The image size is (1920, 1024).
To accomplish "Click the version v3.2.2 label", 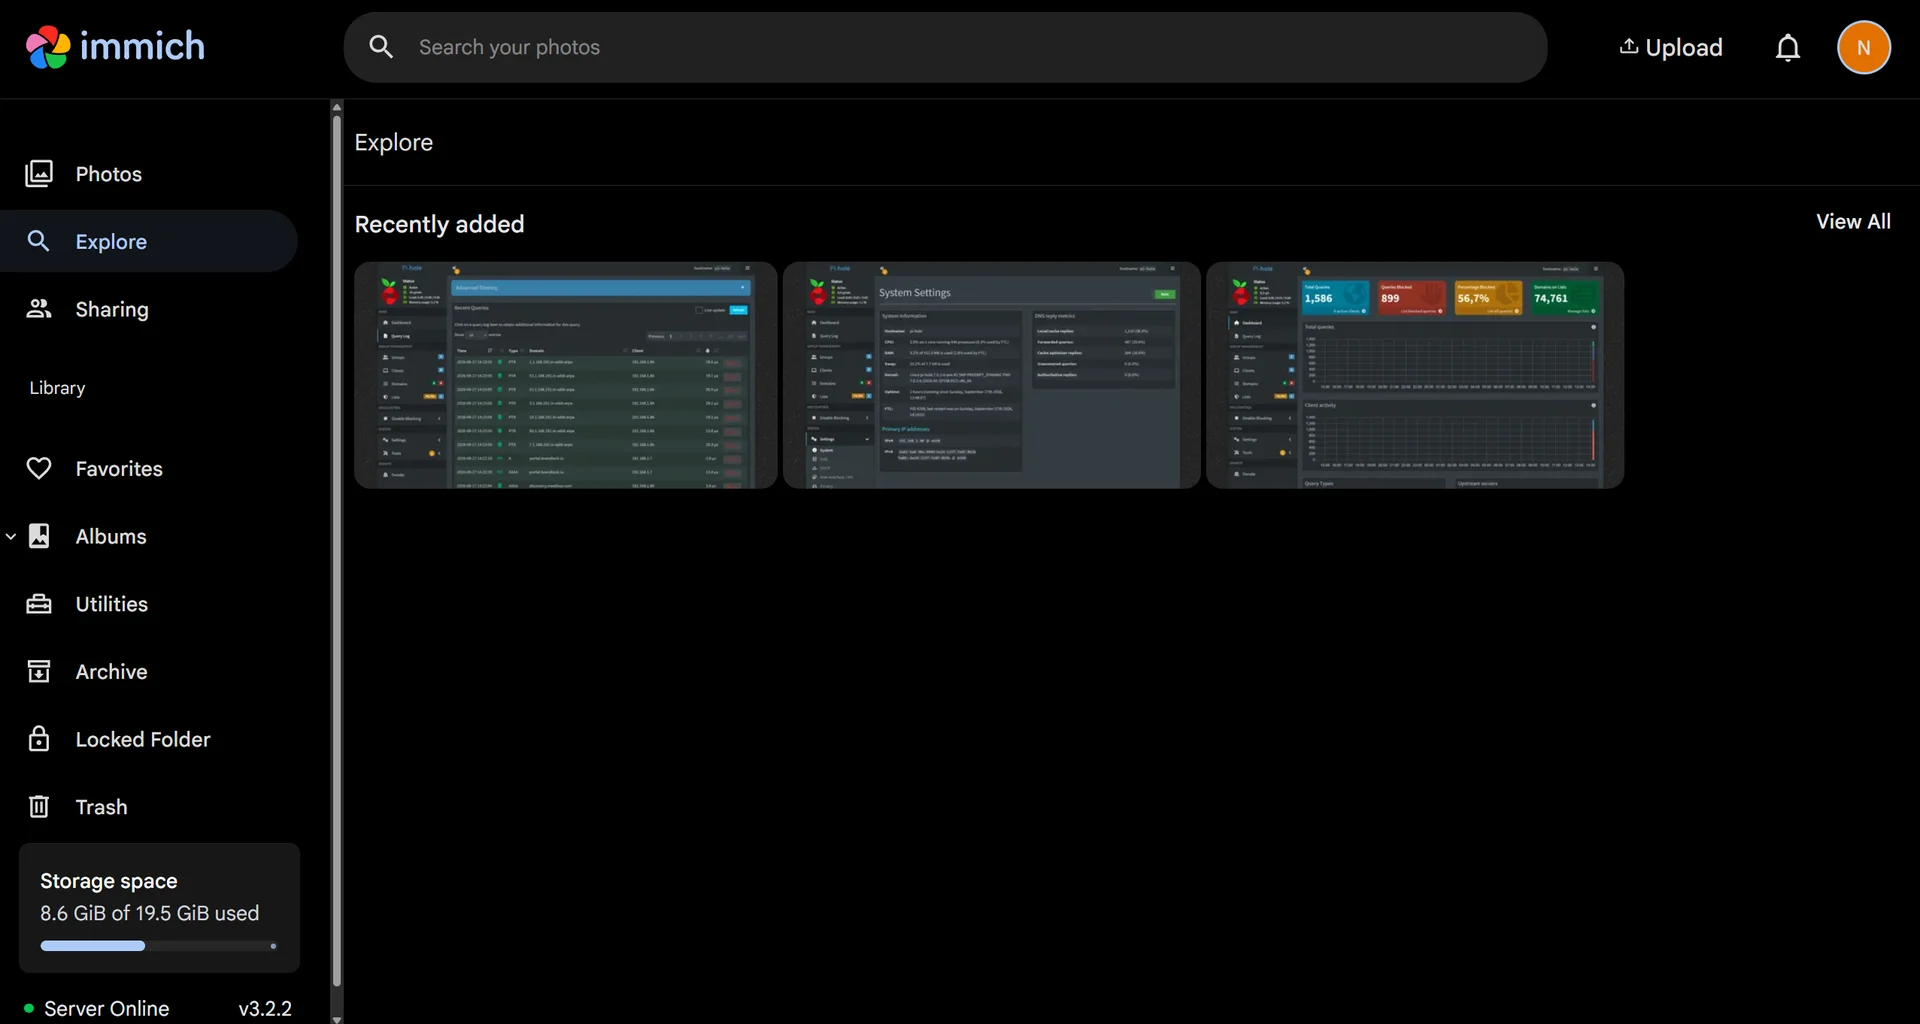I will coord(265,1008).
